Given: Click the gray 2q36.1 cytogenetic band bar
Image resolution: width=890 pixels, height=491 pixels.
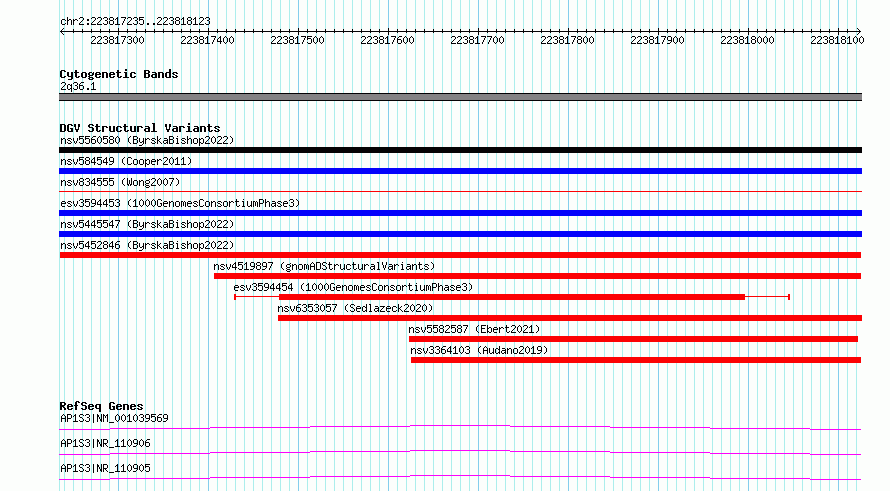Looking at the screenshot, I should pyautogui.click(x=460, y=97).
